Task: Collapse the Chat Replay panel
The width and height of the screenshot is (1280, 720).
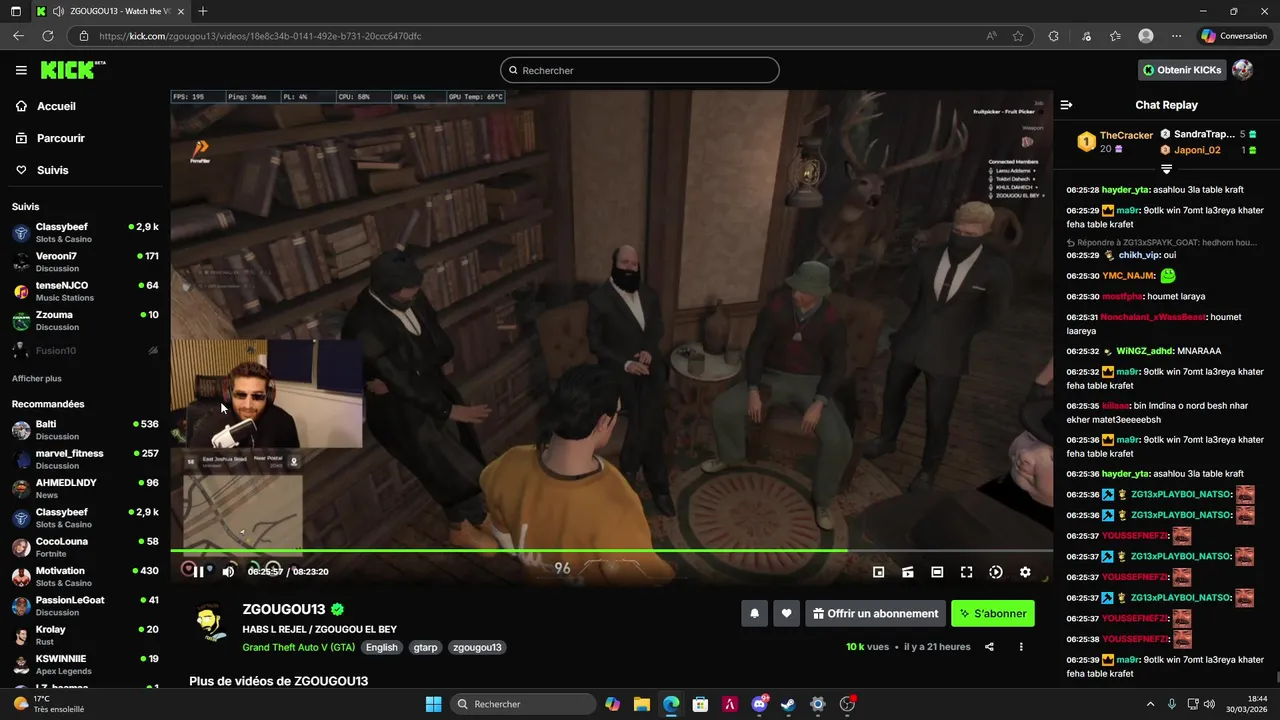Action: coord(1066,105)
